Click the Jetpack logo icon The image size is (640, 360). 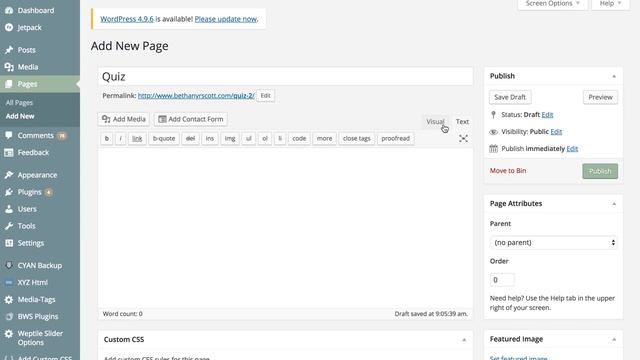click(x=9, y=27)
